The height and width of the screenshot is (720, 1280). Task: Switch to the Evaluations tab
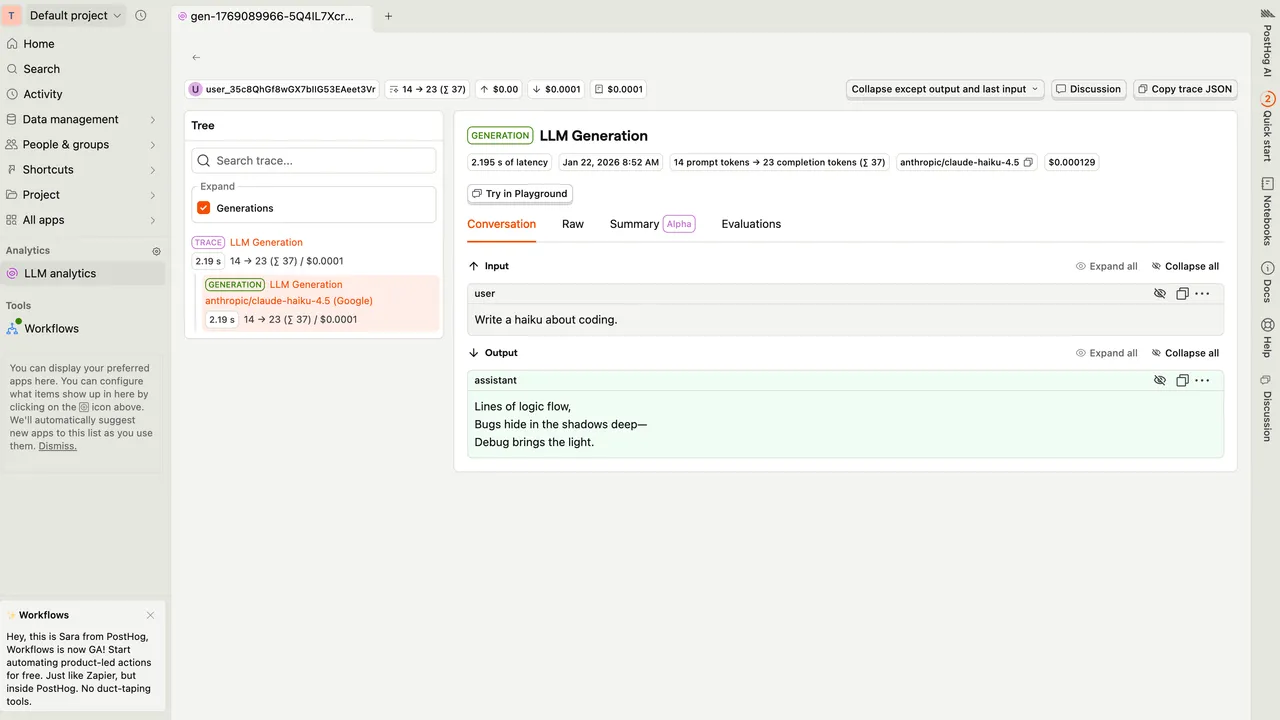click(751, 224)
